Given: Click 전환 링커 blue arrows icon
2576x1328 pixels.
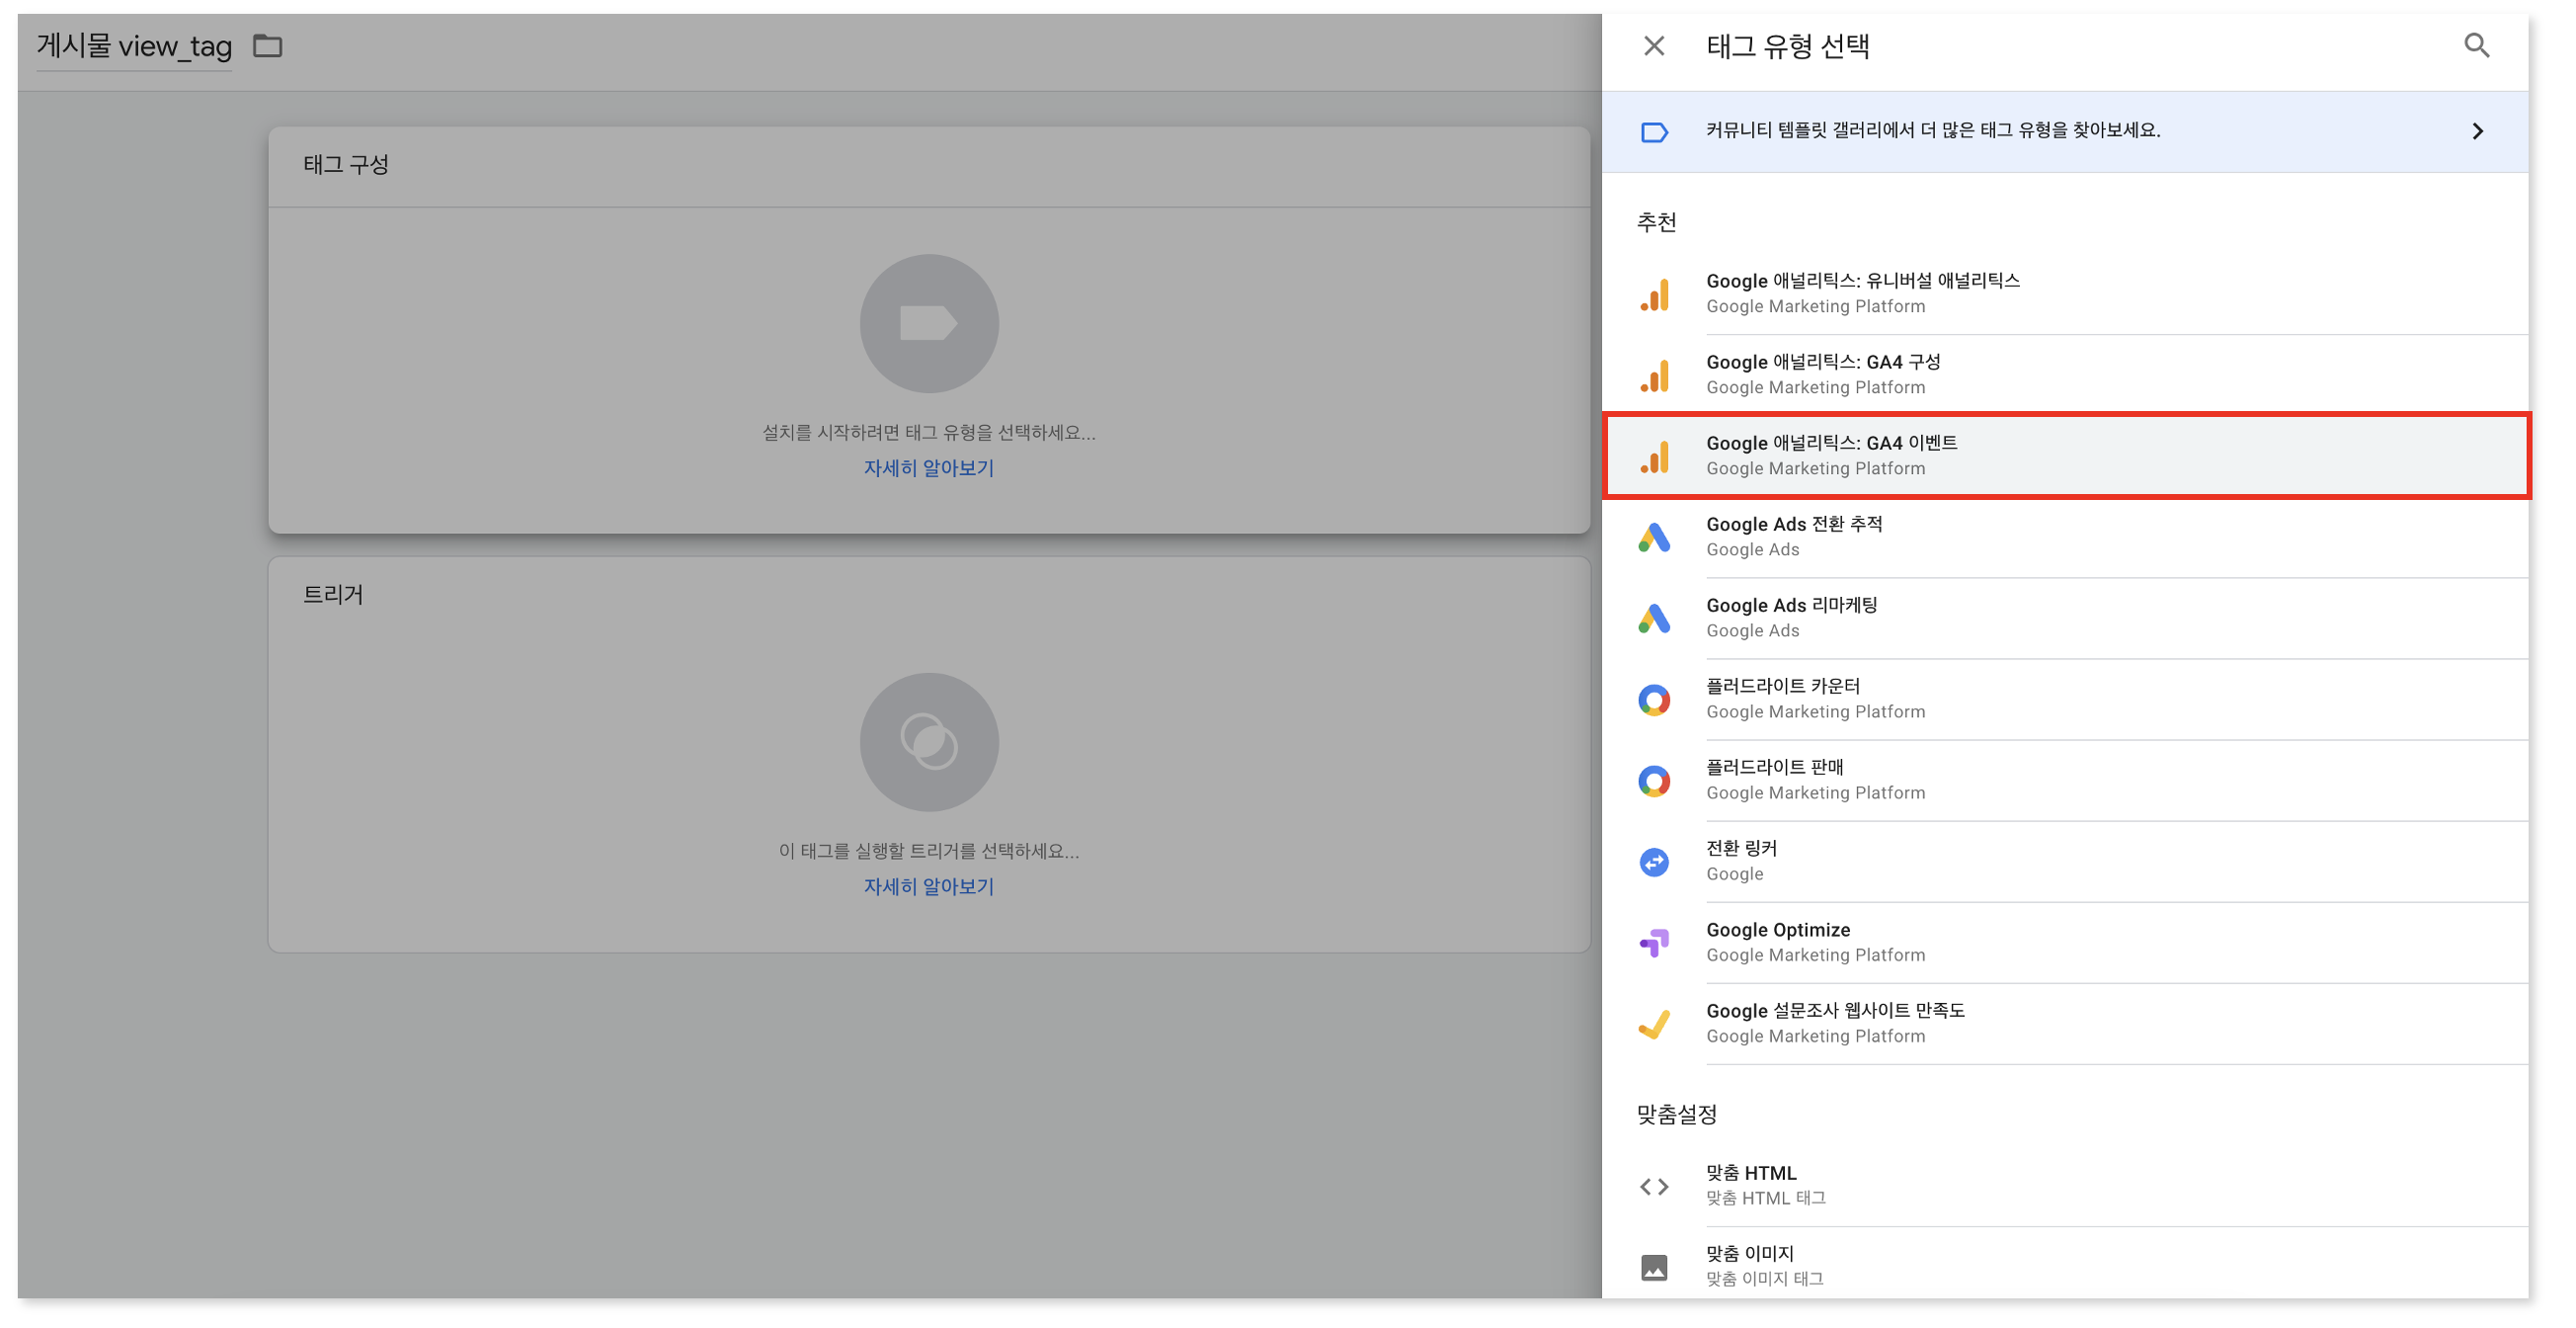Looking at the screenshot, I should tap(1654, 862).
